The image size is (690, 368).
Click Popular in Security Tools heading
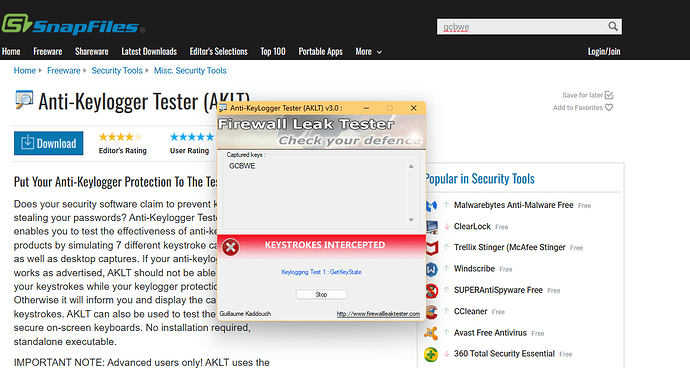coord(480,179)
